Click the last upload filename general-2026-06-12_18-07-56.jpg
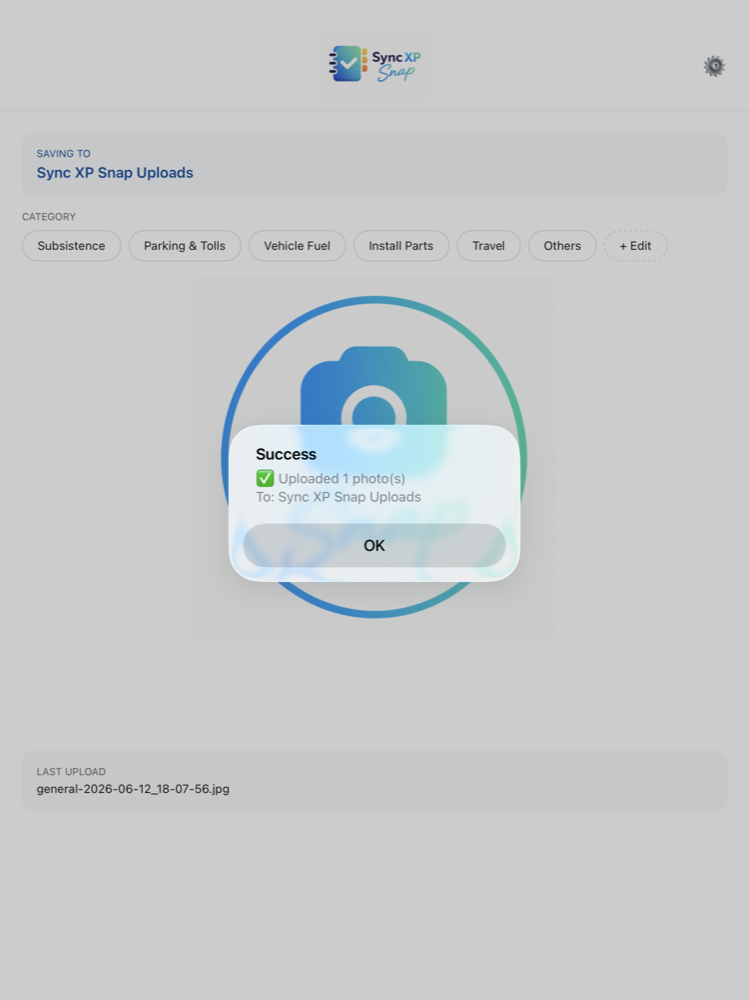This screenshot has height=1000, width=749. 133,789
